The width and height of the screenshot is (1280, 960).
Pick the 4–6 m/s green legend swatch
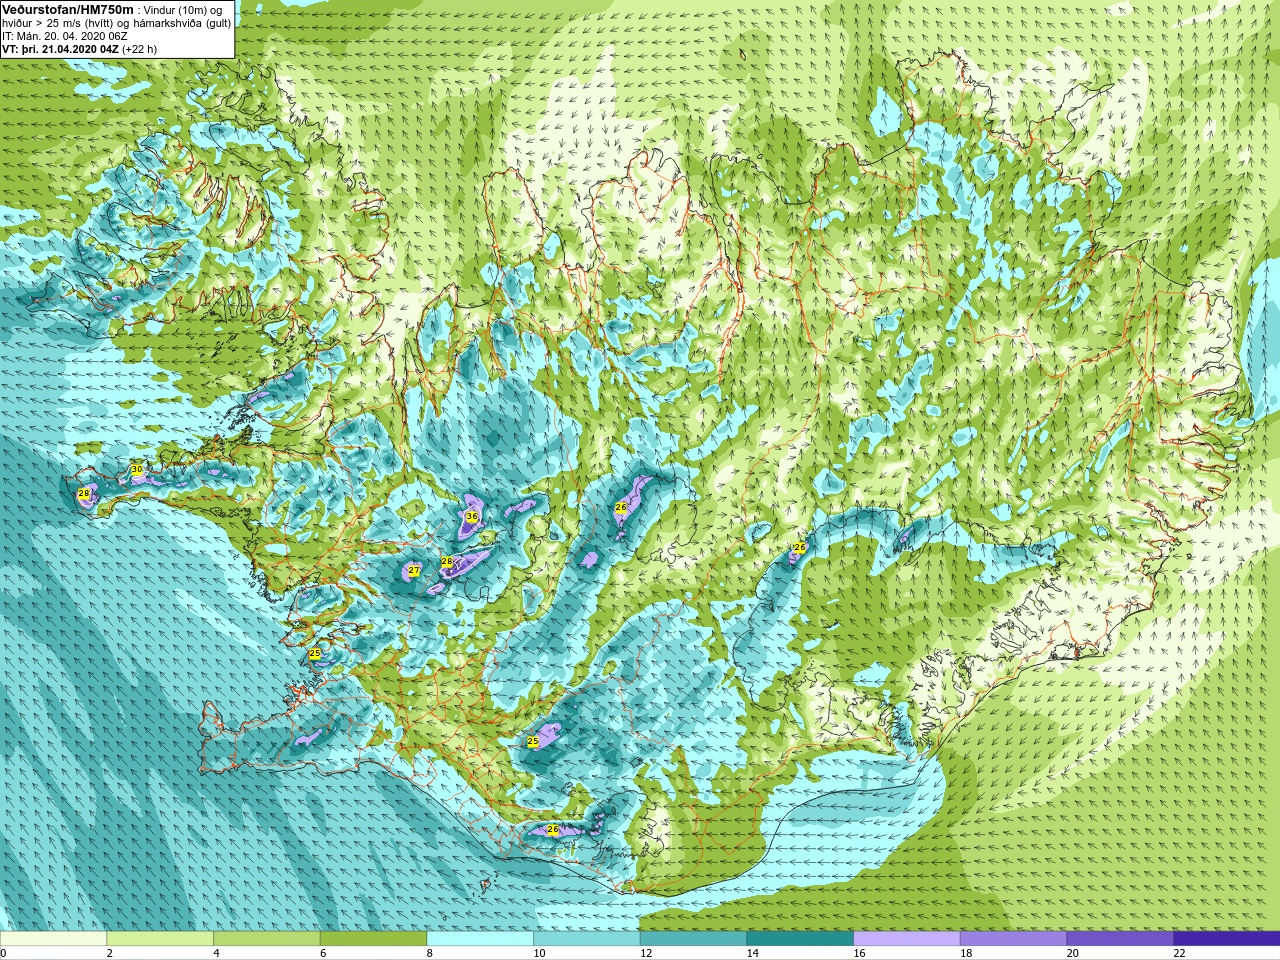tap(266, 939)
